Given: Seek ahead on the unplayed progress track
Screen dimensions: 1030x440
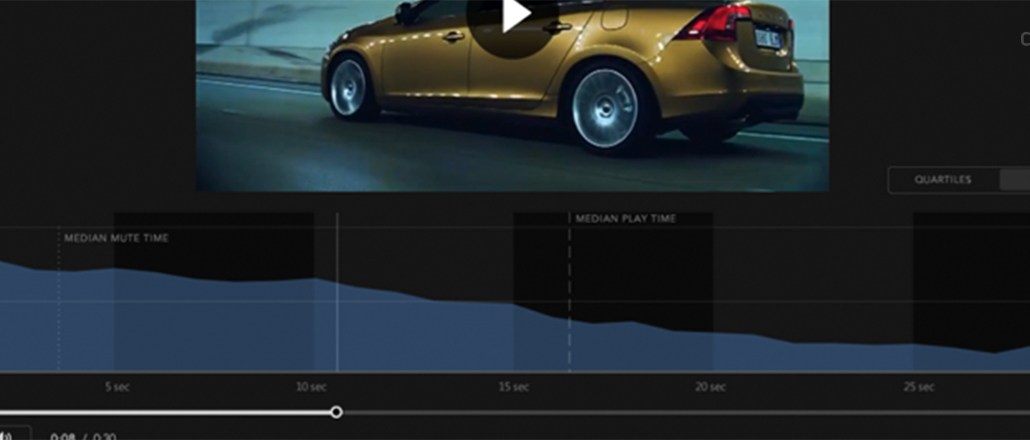Looking at the screenshot, I should (680, 412).
